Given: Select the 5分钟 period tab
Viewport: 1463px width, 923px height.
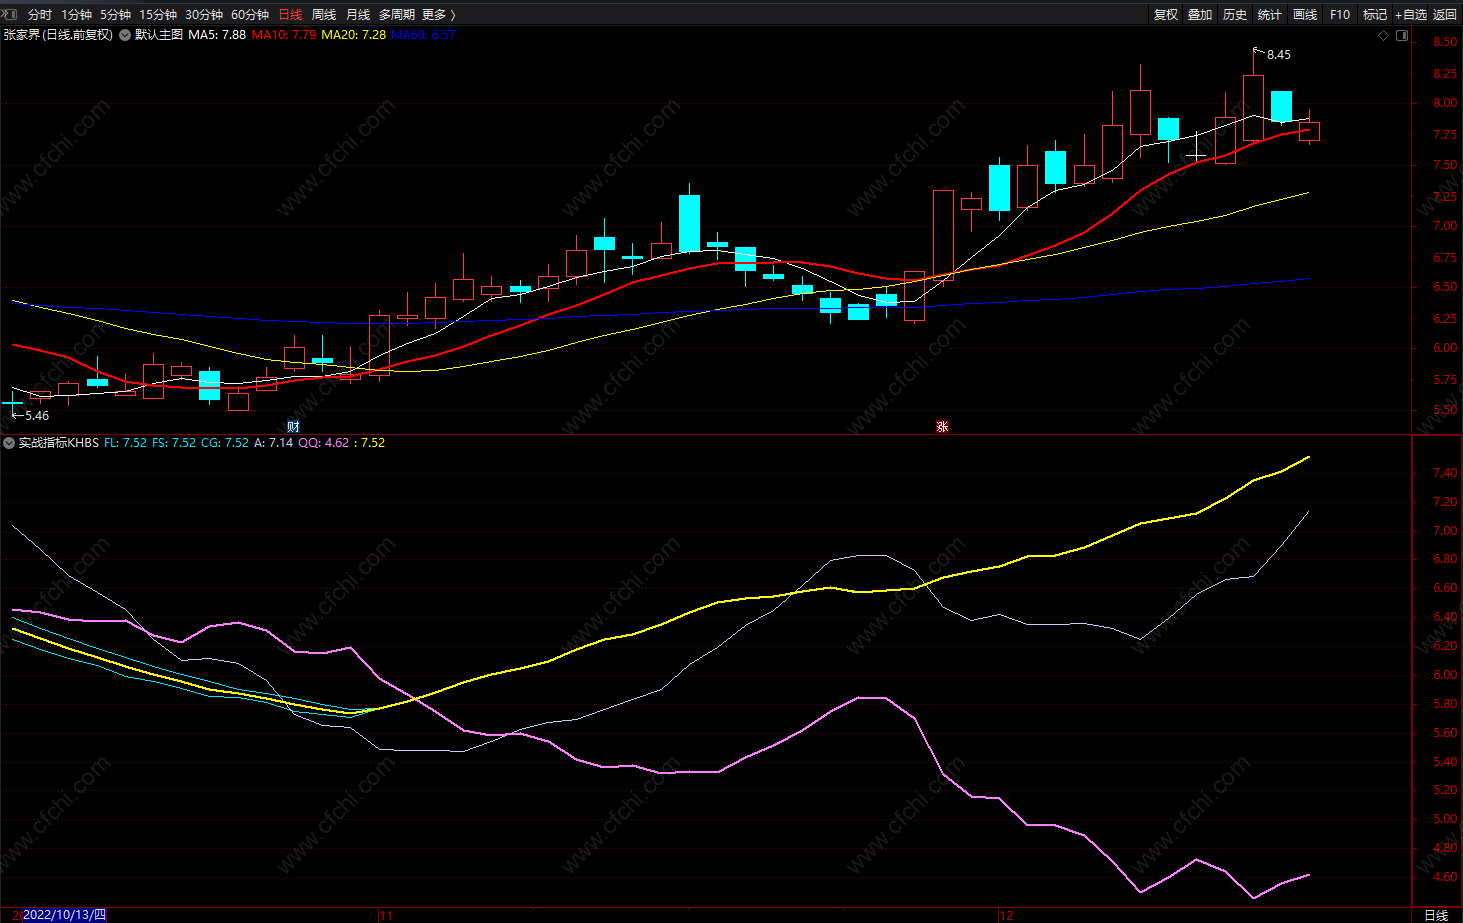Looking at the screenshot, I should click(x=116, y=15).
